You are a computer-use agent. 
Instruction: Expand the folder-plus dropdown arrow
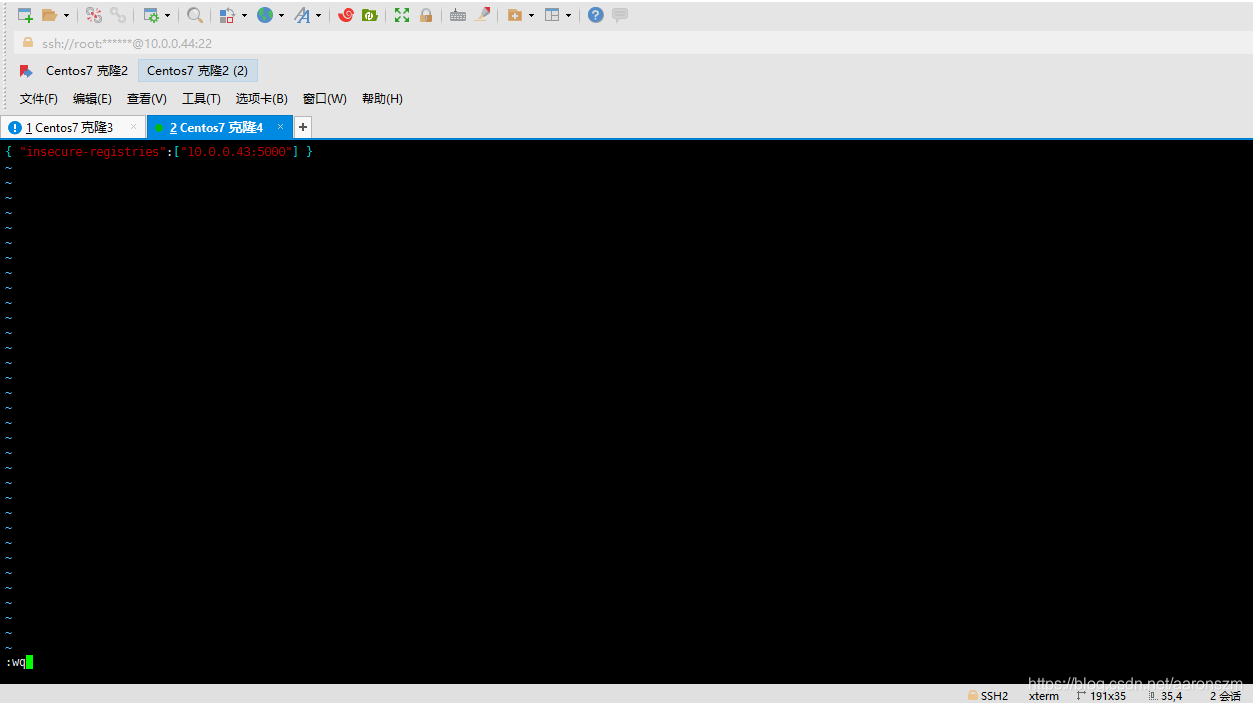point(531,15)
